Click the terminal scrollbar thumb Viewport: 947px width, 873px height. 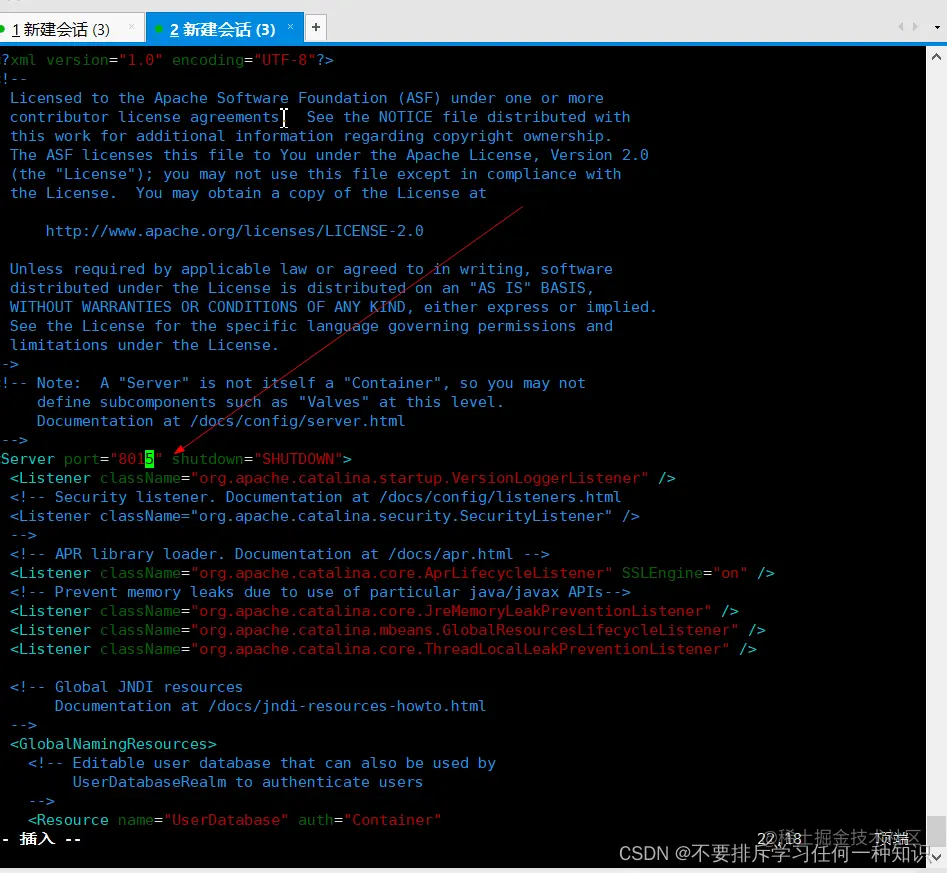click(936, 831)
